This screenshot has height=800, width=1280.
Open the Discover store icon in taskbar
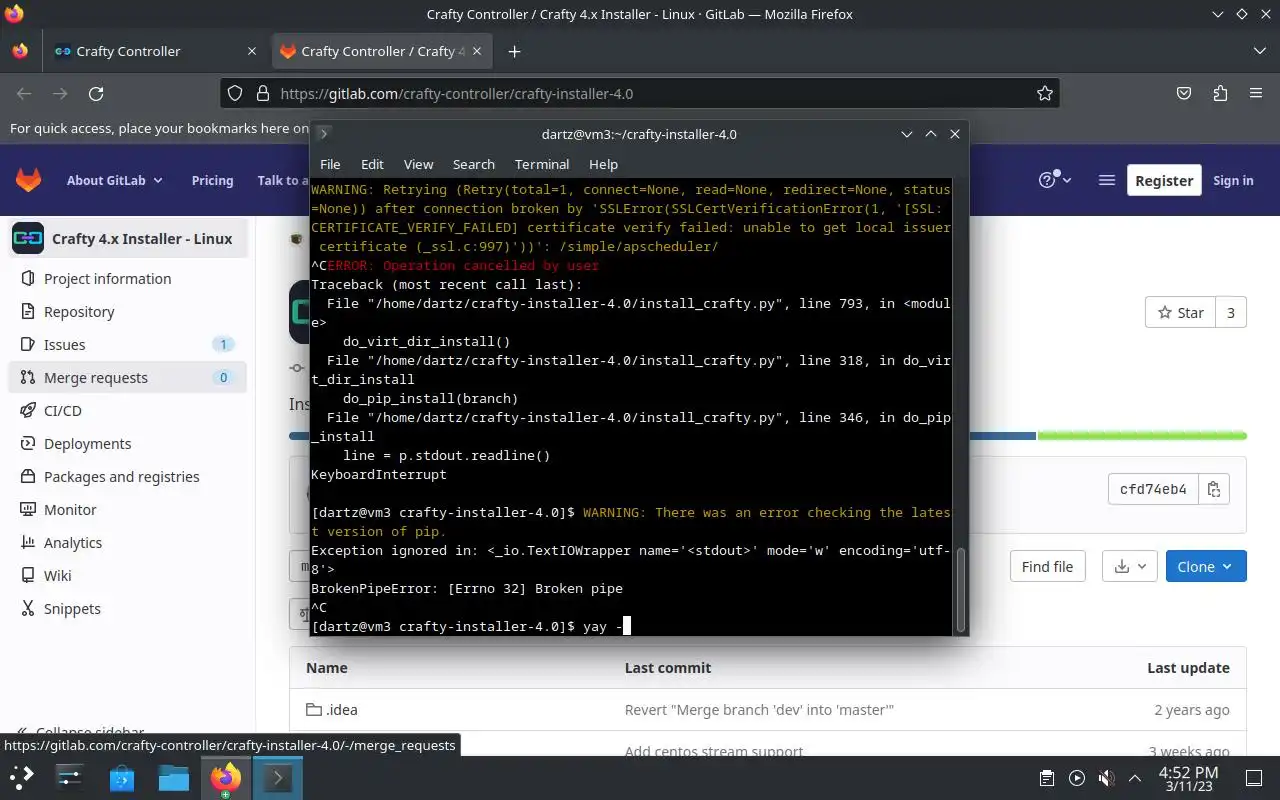[122, 777]
